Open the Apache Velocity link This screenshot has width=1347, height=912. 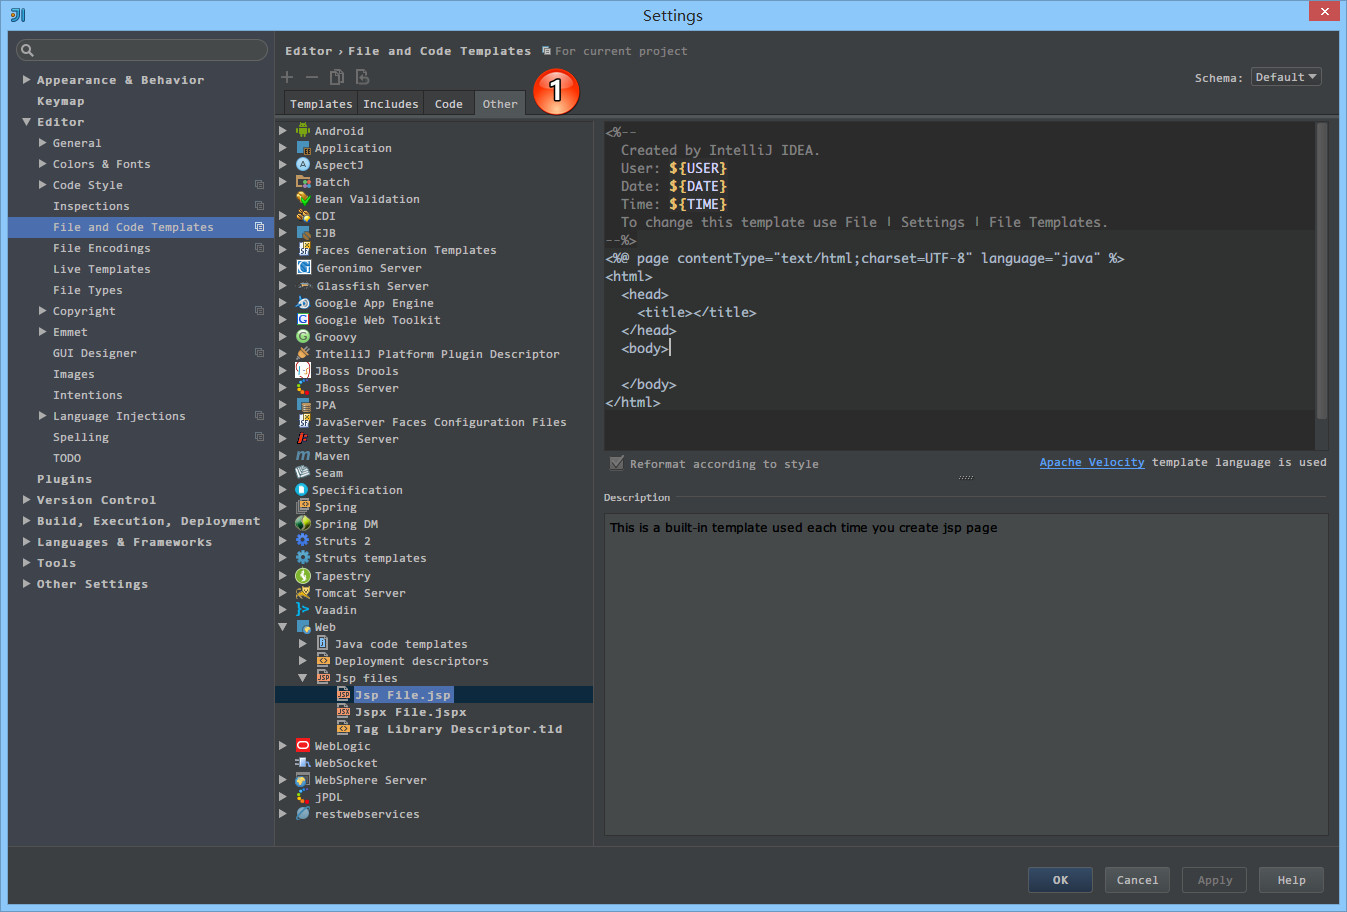[x=1091, y=462]
